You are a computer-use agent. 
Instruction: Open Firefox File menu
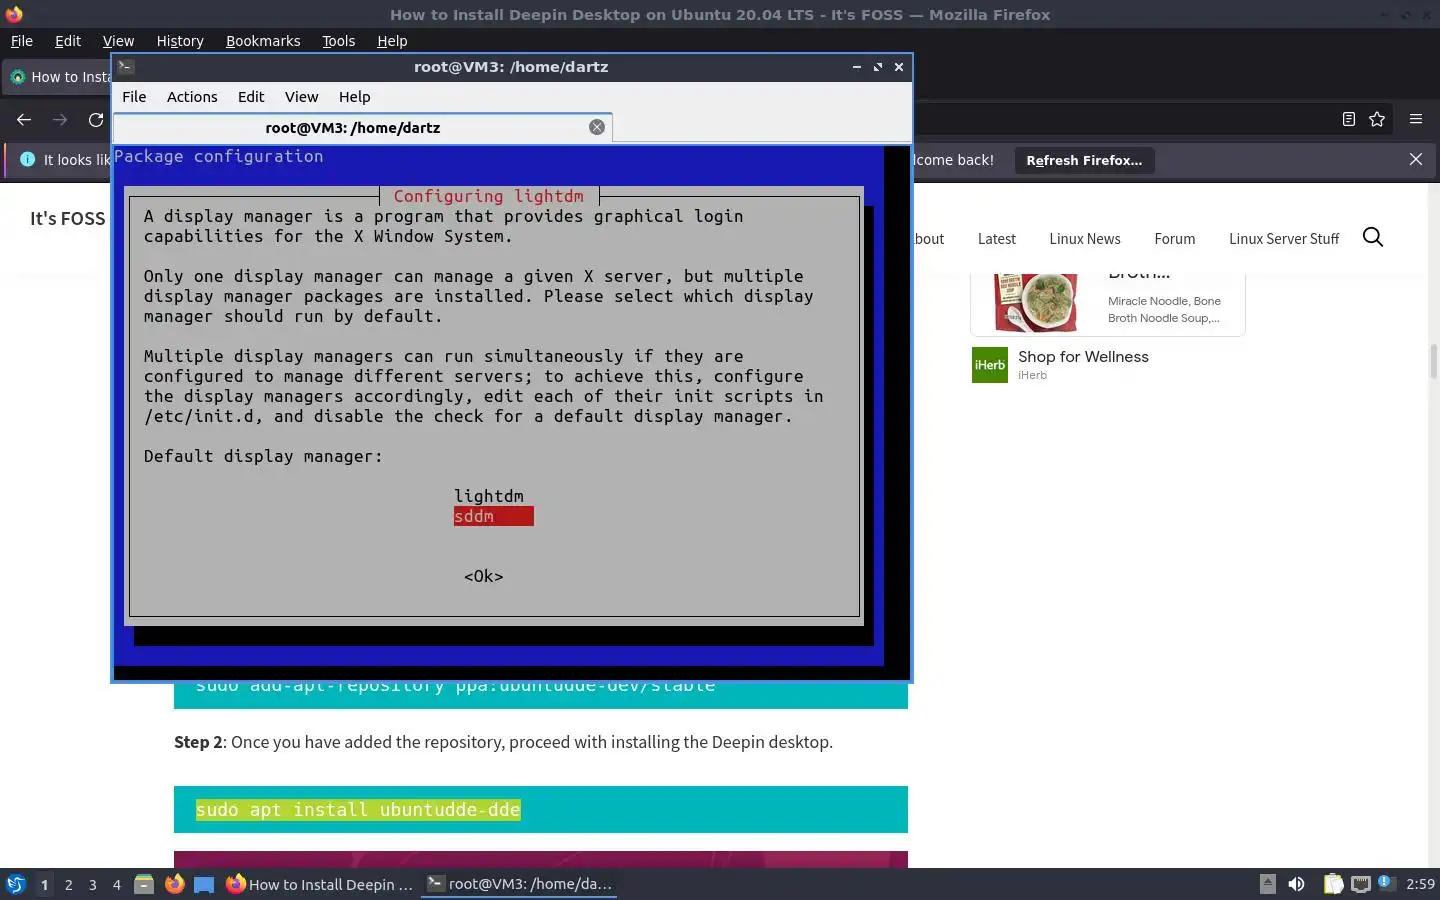[22, 41]
